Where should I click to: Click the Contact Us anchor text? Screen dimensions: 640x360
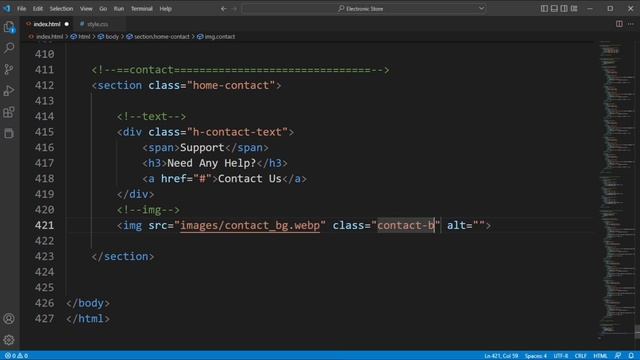pos(249,178)
